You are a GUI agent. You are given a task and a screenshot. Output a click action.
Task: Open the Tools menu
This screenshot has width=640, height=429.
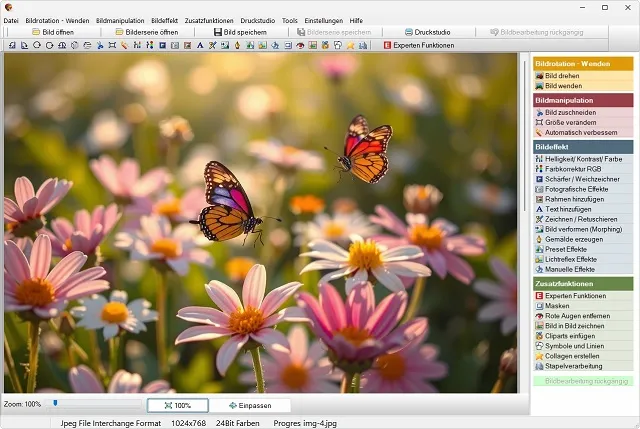click(x=290, y=19)
